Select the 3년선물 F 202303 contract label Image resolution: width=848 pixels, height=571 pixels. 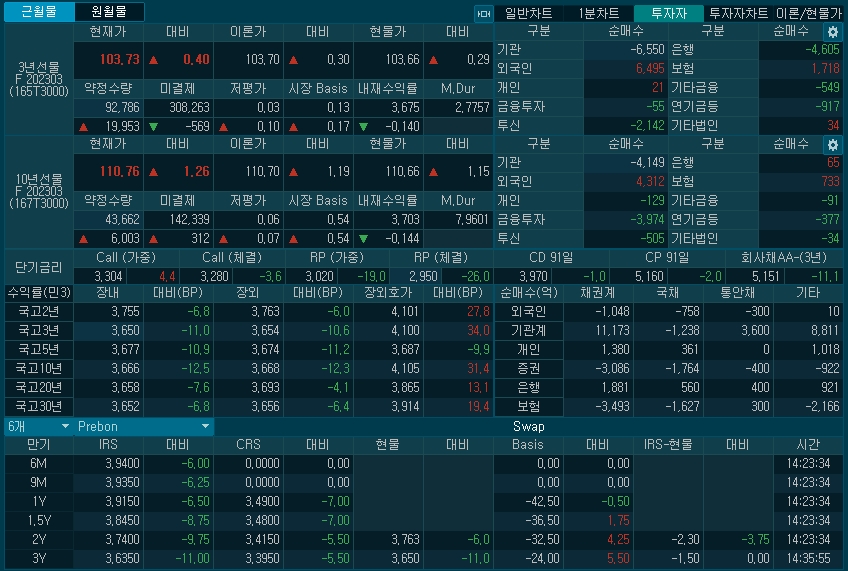click(39, 79)
